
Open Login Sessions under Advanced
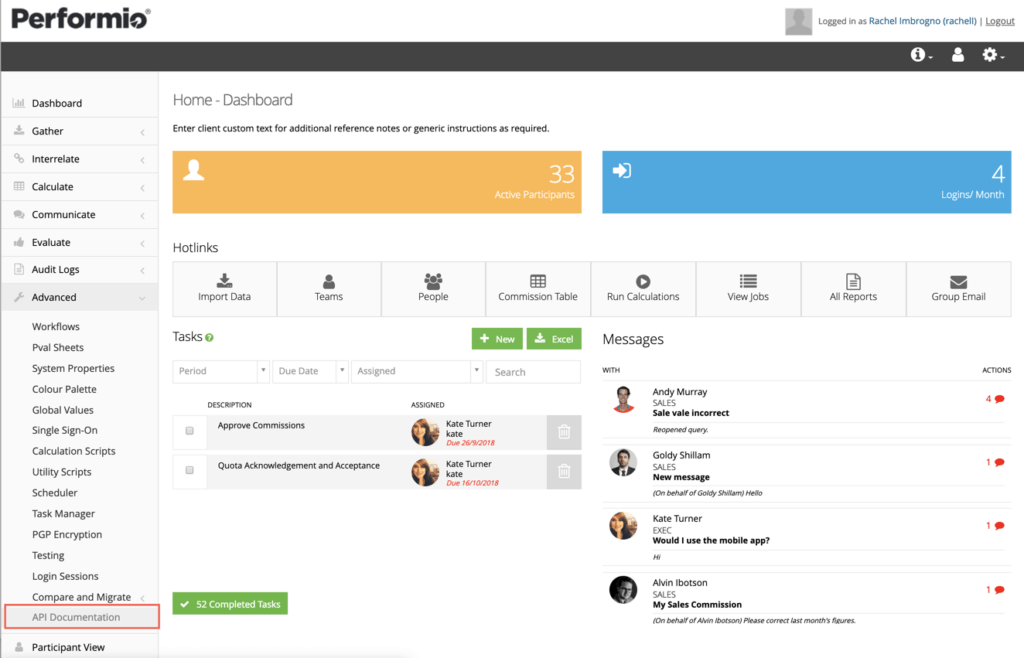click(x=65, y=576)
